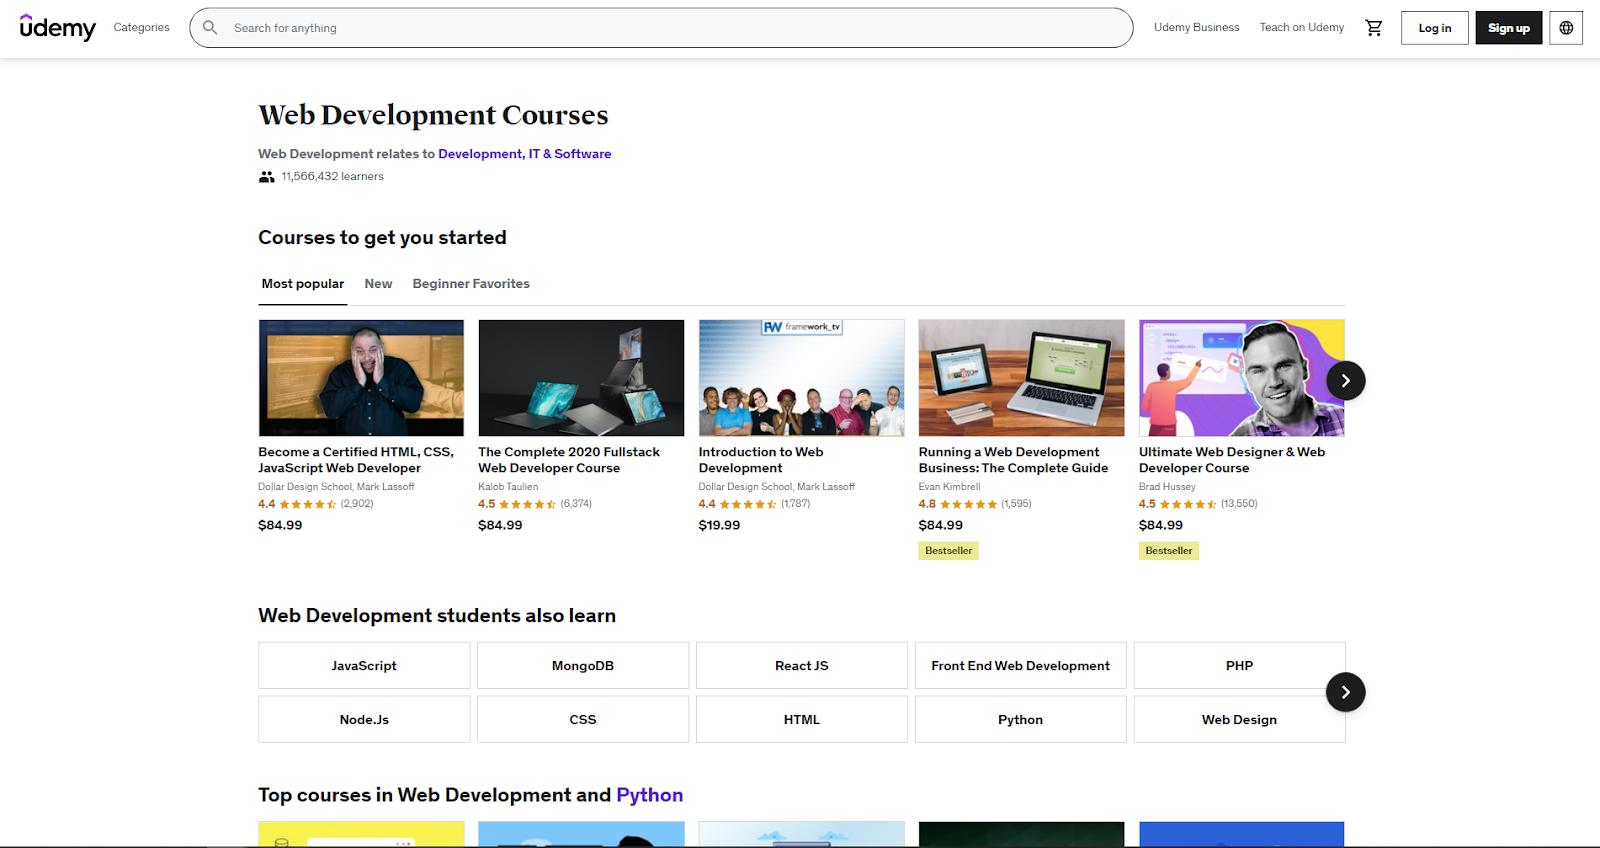Open the language globe selector

[1566, 28]
